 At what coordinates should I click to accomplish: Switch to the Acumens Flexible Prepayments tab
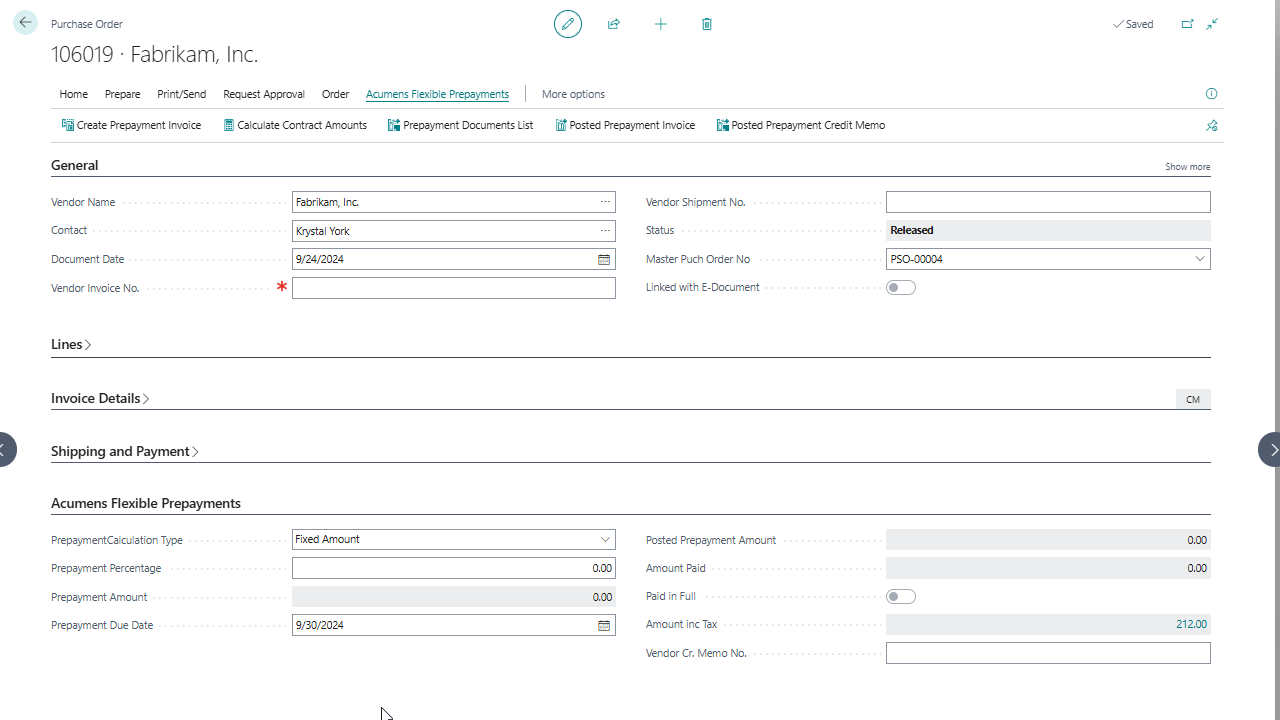(x=437, y=94)
